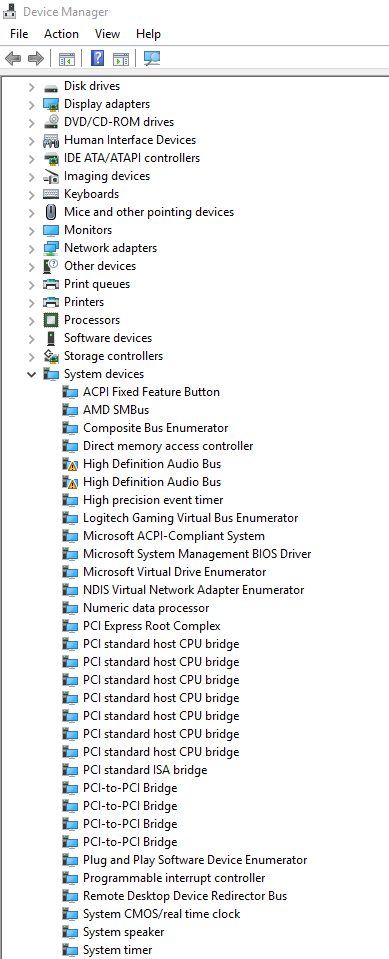Select System speaker device
The image size is (389, 959).
[124, 932]
